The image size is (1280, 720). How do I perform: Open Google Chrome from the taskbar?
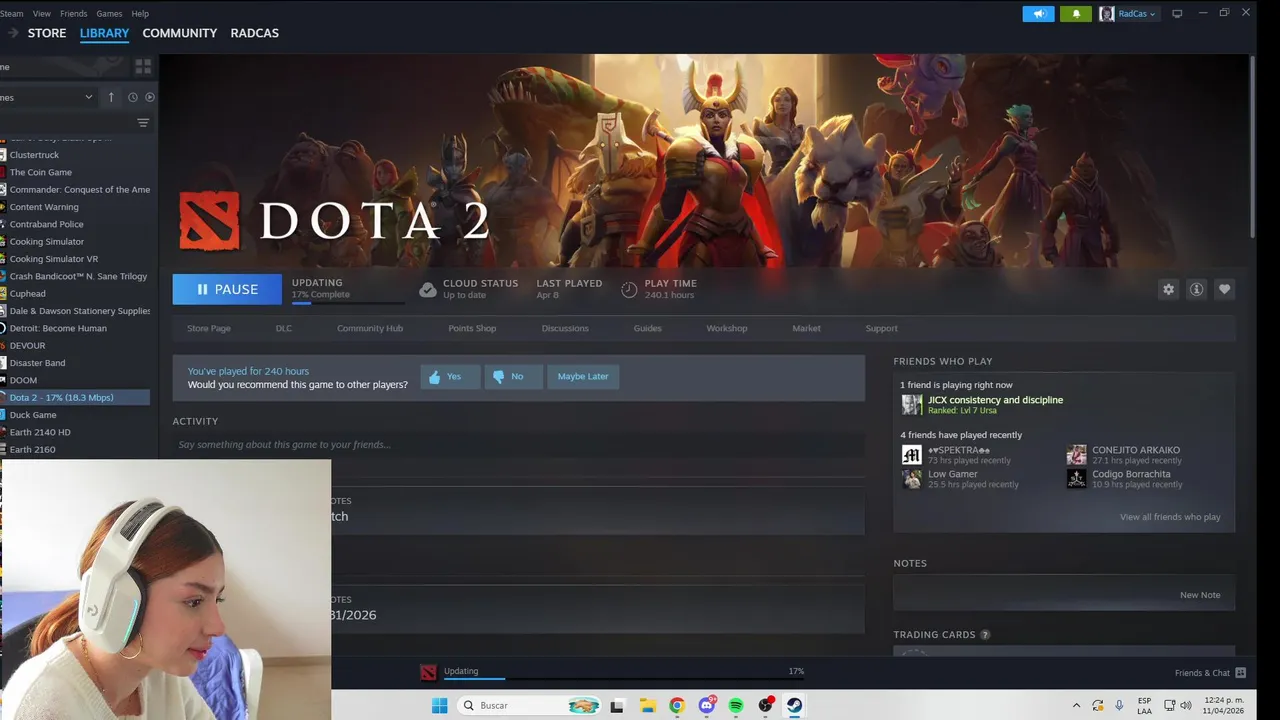point(677,706)
